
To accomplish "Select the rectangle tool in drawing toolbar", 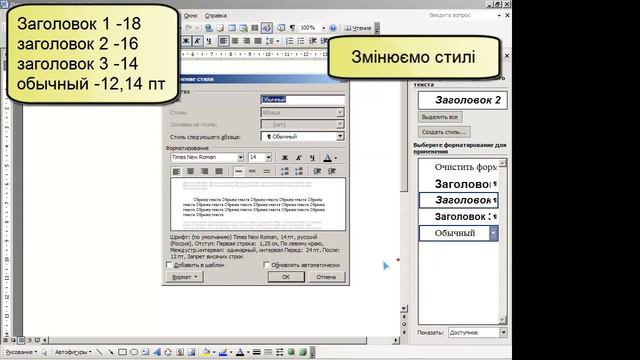I will pos(122,352).
